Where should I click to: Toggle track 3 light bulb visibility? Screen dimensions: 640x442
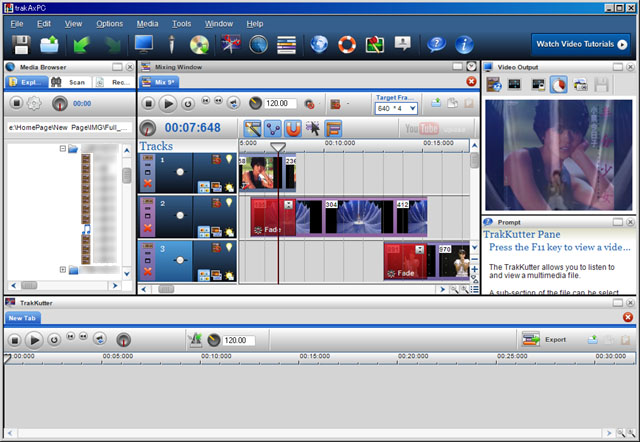click(x=229, y=247)
